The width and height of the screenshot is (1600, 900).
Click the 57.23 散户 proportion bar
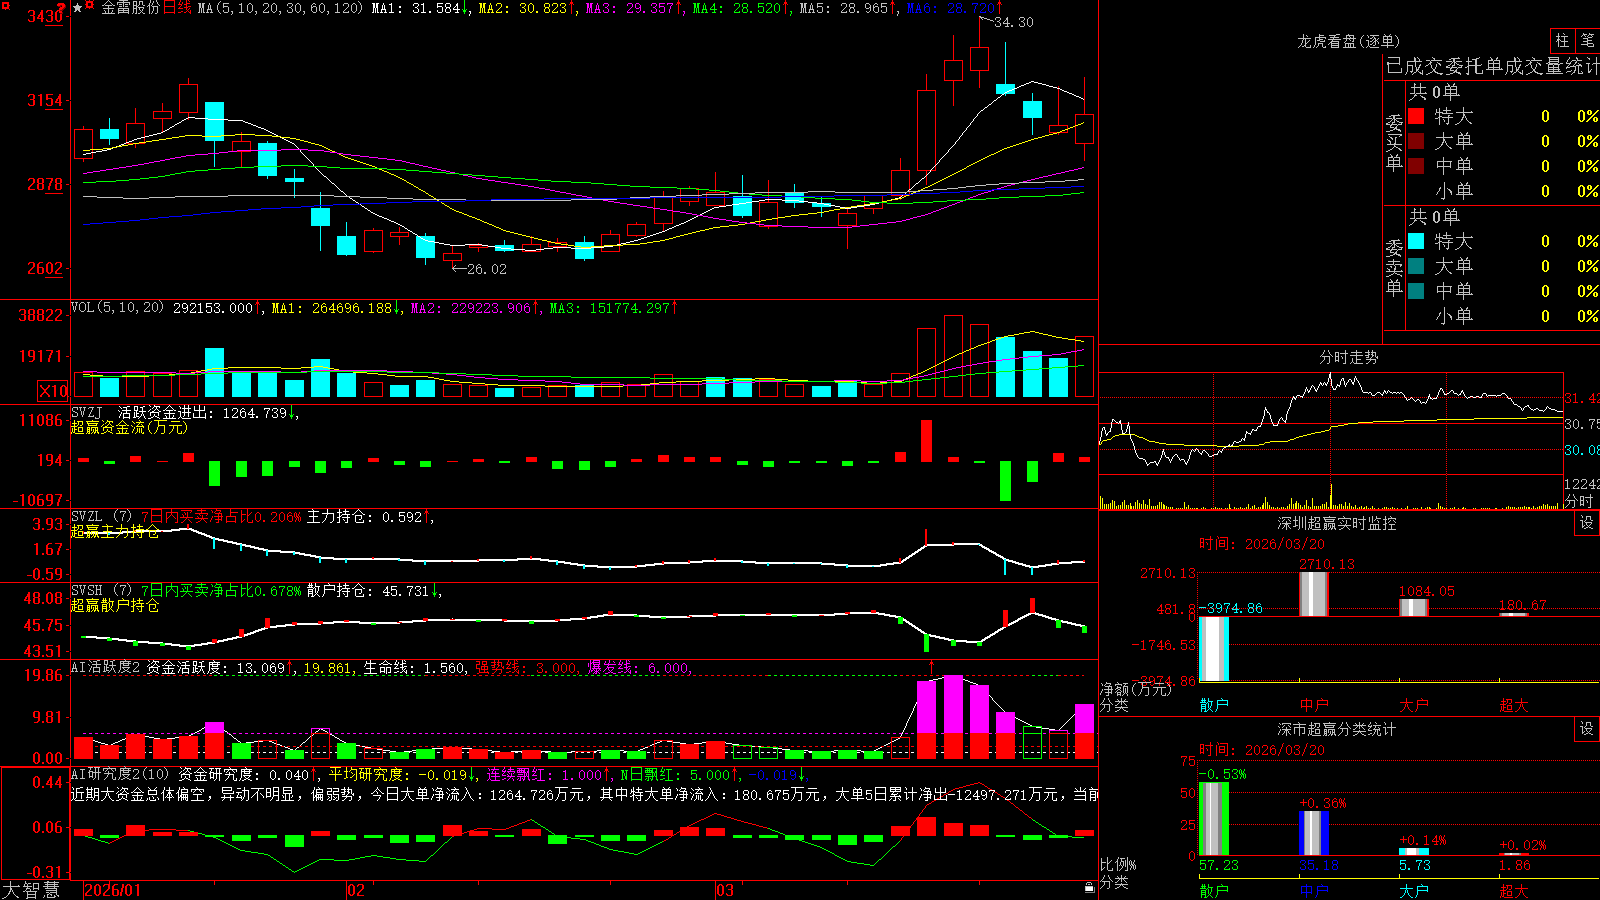tap(1214, 819)
